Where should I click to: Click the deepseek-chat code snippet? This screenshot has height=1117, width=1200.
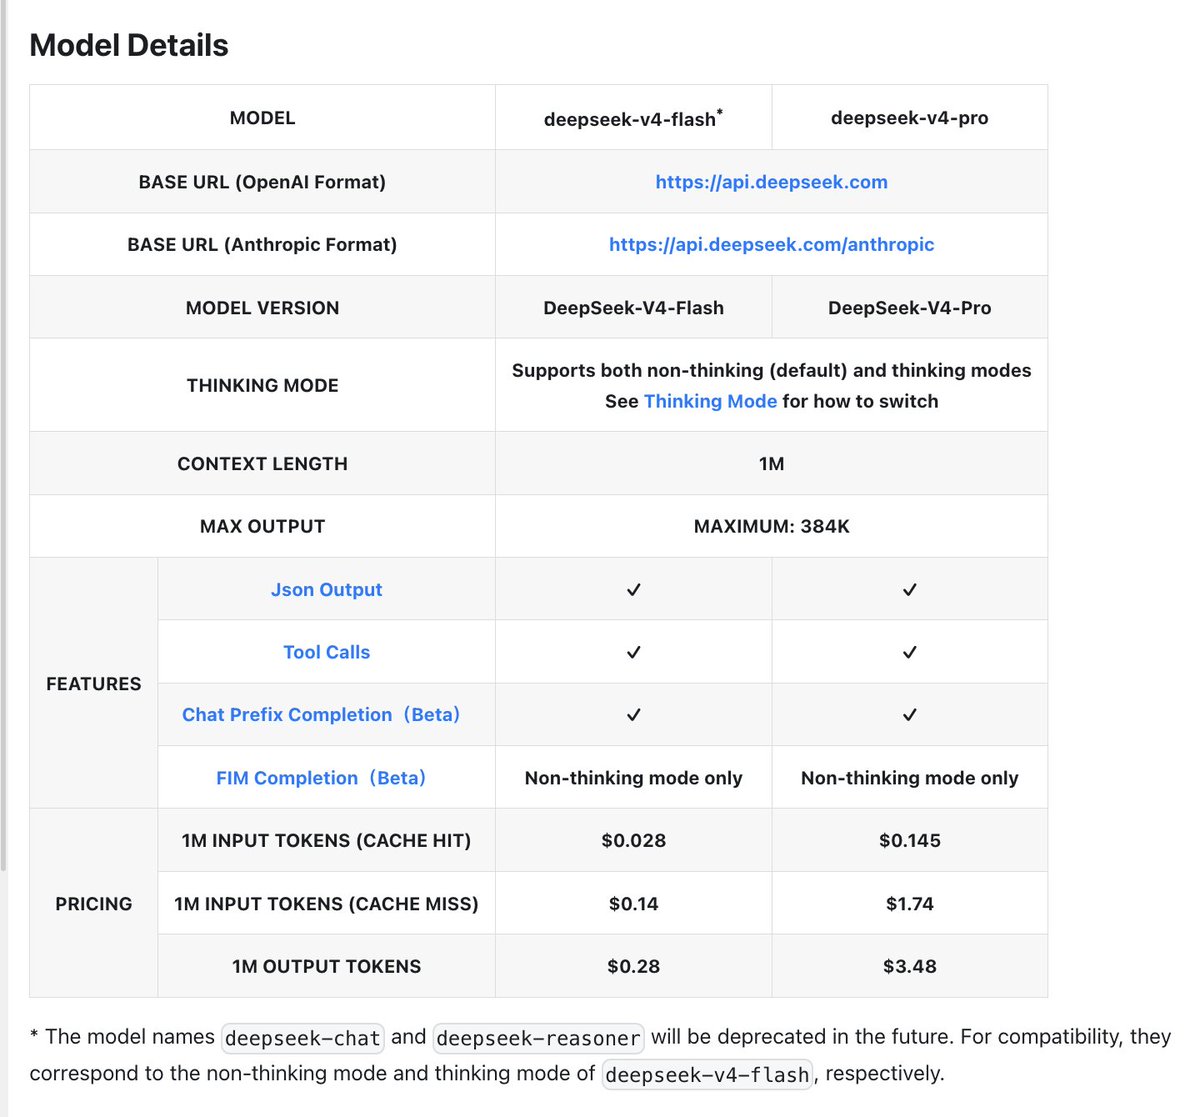pyautogui.click(x=303, y=1038)
